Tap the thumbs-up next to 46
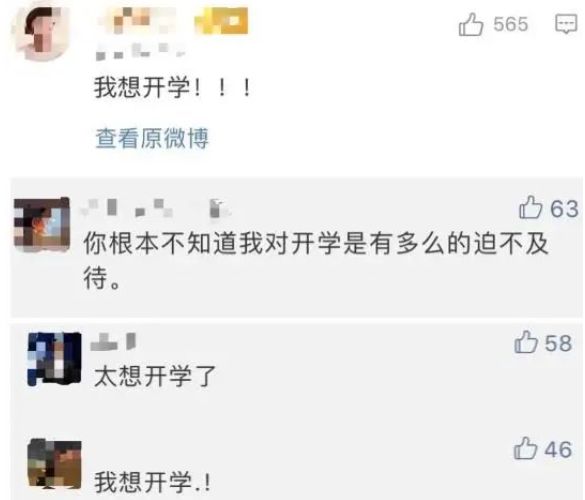Viewport: 585px width, 500px height. [525, 448]
